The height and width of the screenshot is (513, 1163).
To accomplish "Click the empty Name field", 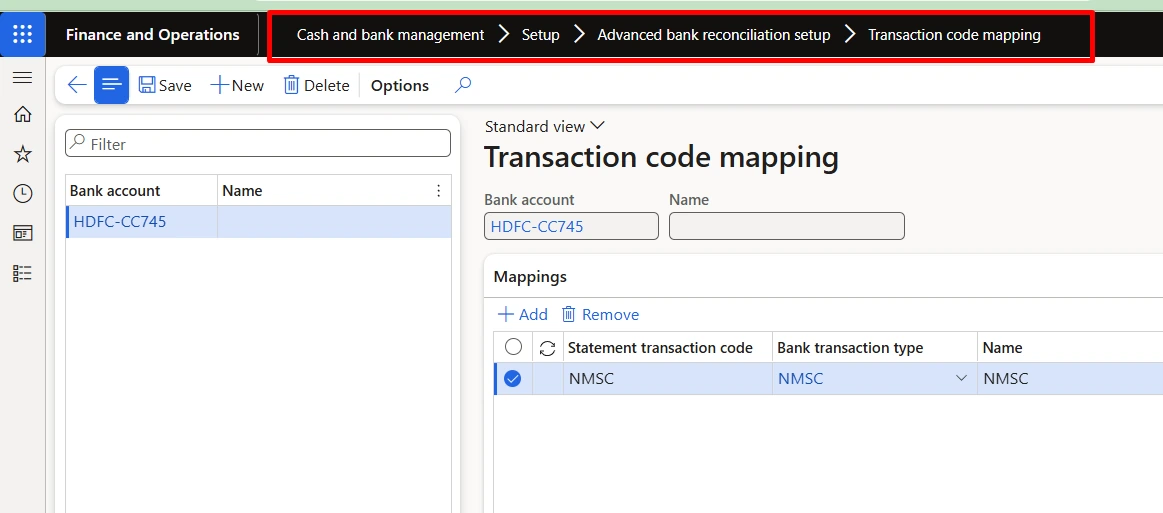I will [786, 226].
